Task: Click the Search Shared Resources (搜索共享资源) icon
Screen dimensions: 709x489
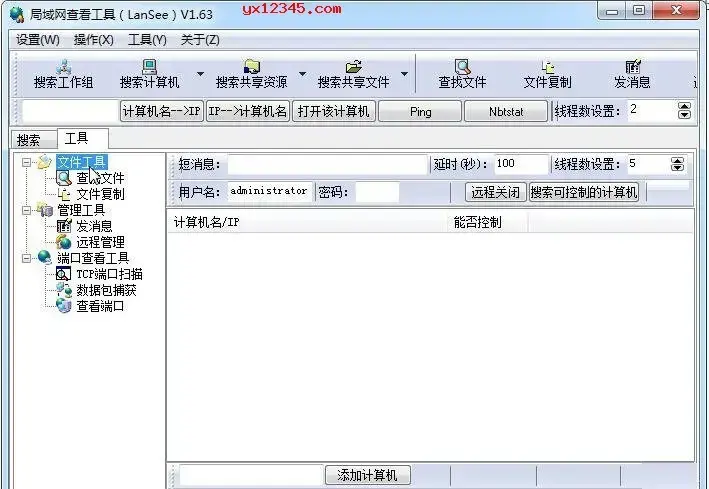Action: [251, 67]
